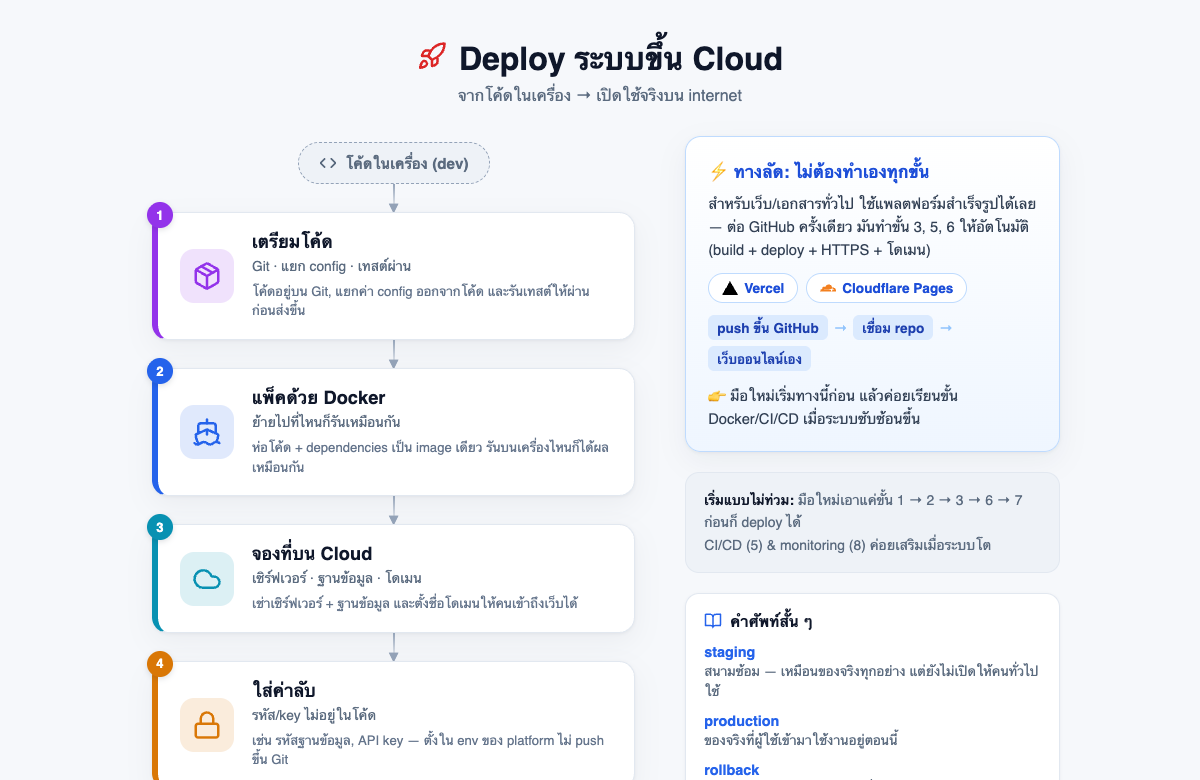The image size is (1200, 780).
Task: Click the คำศัพท์สั้น ๆ section heading
Action: pyautogui.click(x=771, y=621)
